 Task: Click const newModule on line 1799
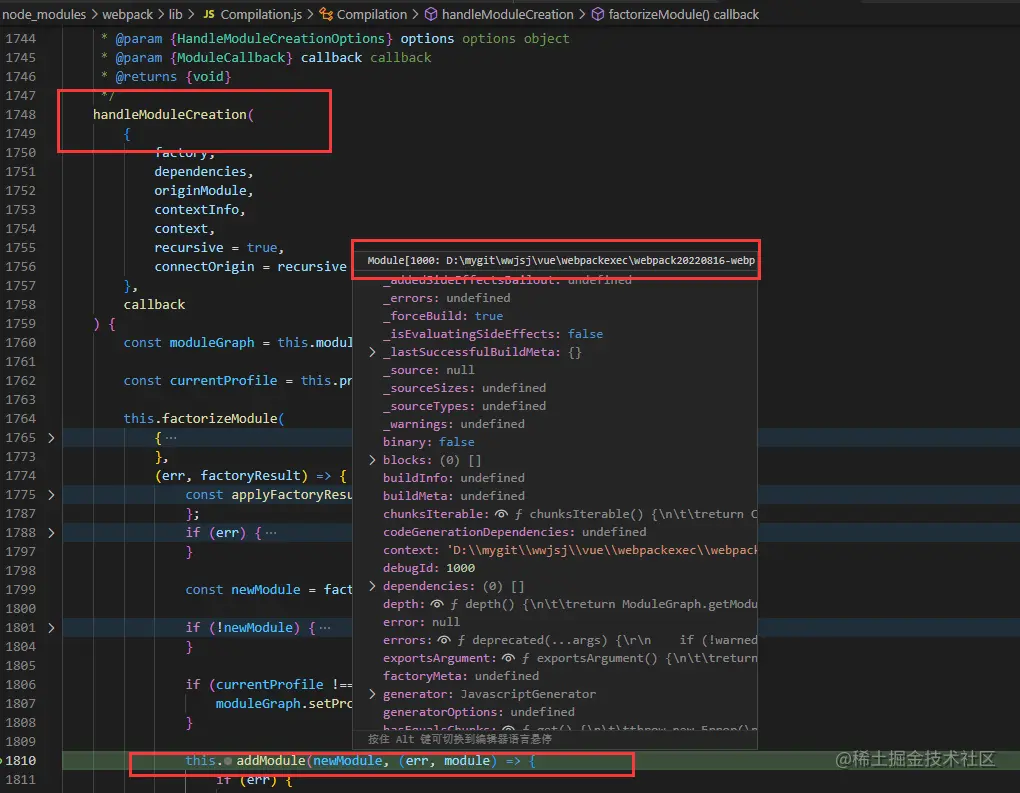pyautogui.click(x=244, y=590)
